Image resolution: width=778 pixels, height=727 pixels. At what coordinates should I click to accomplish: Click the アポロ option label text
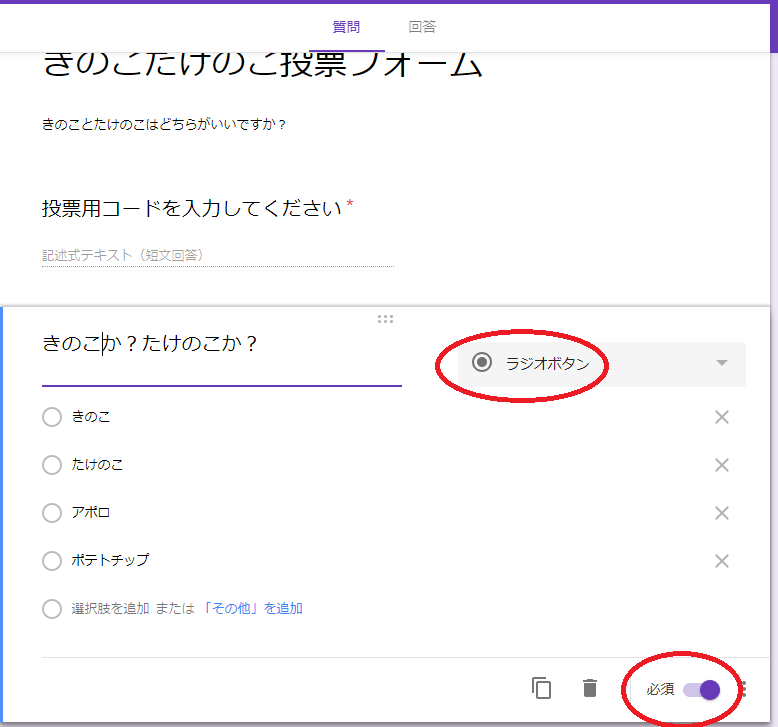pos(91,512)
